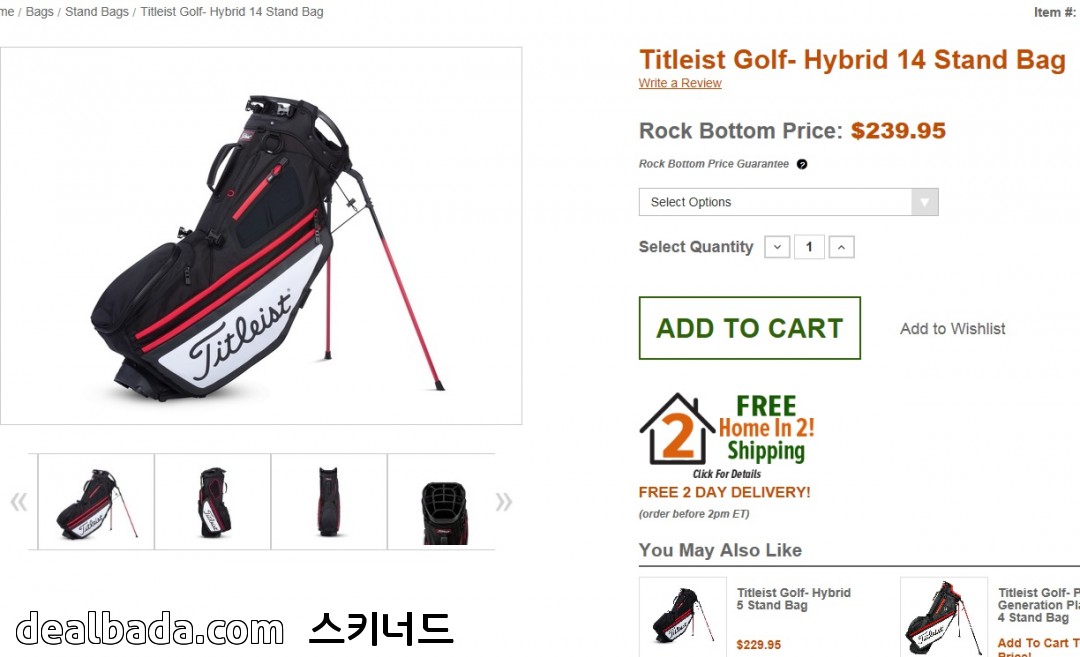
Task: Click the Free Home In 2 Shipping logo
Action: (x=727, y=436)
